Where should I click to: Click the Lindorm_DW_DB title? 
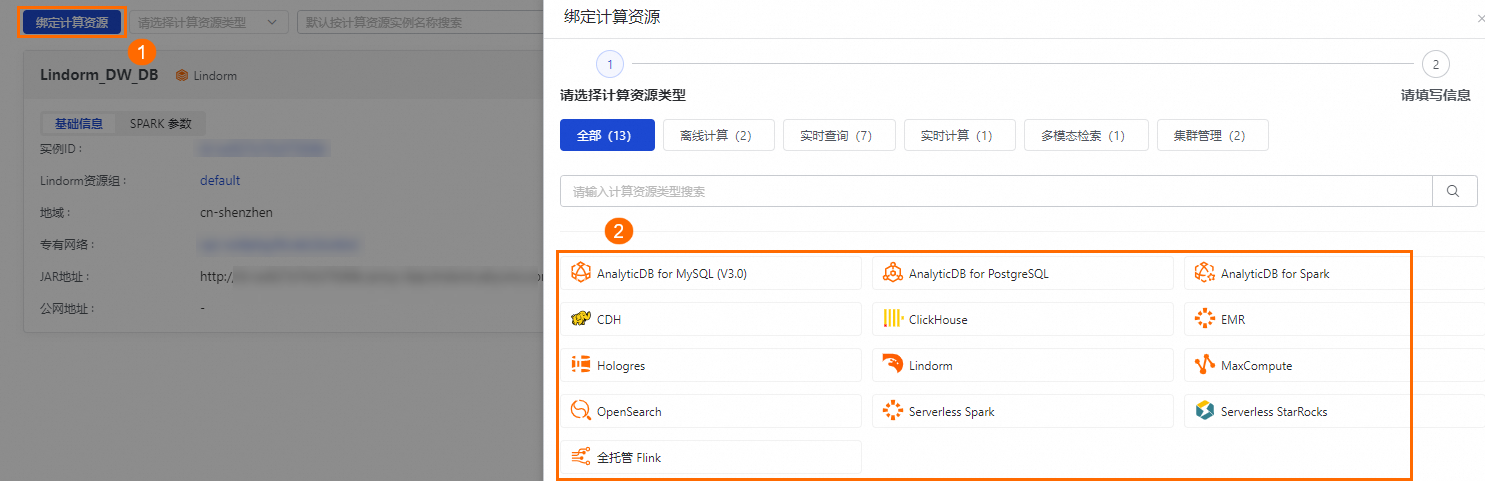coord(99,75)
